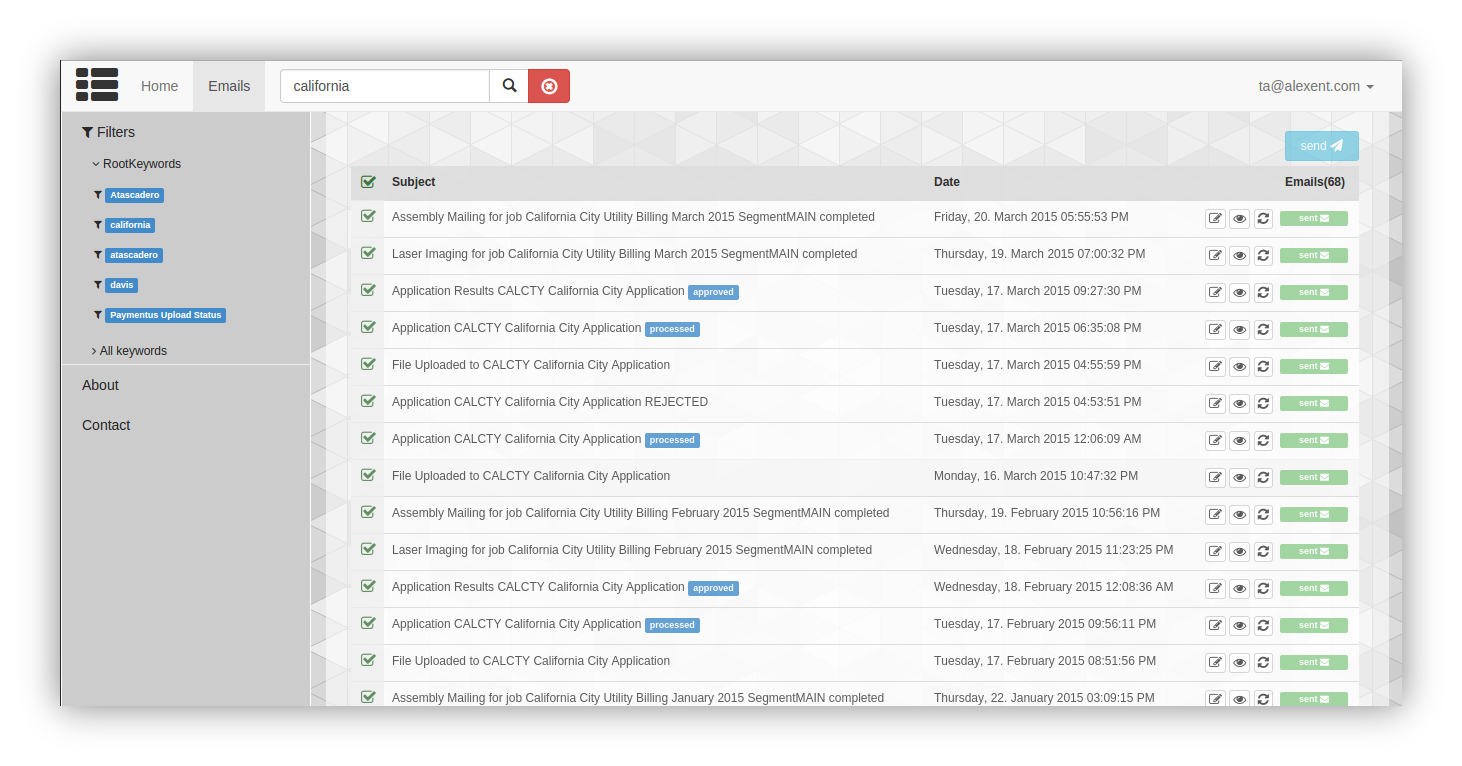Click the search magnifier button
Screen dimensions: 1462x766
[x=509, y=86]
